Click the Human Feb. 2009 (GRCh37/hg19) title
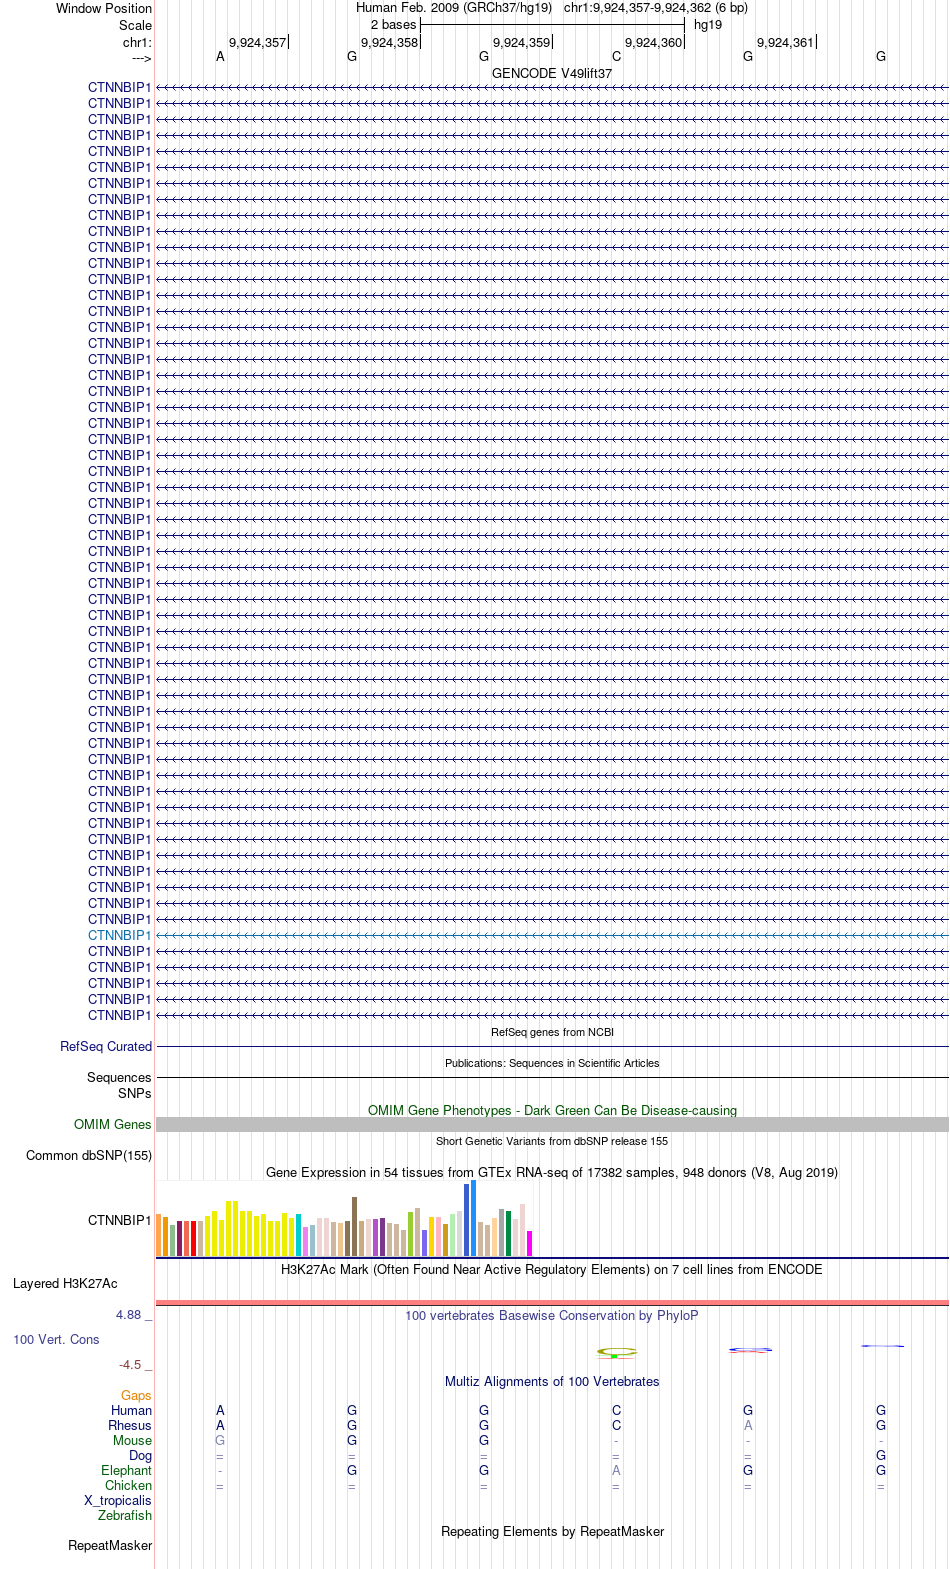The width and height of the screenshot is (950, 1569). point(454,8)
